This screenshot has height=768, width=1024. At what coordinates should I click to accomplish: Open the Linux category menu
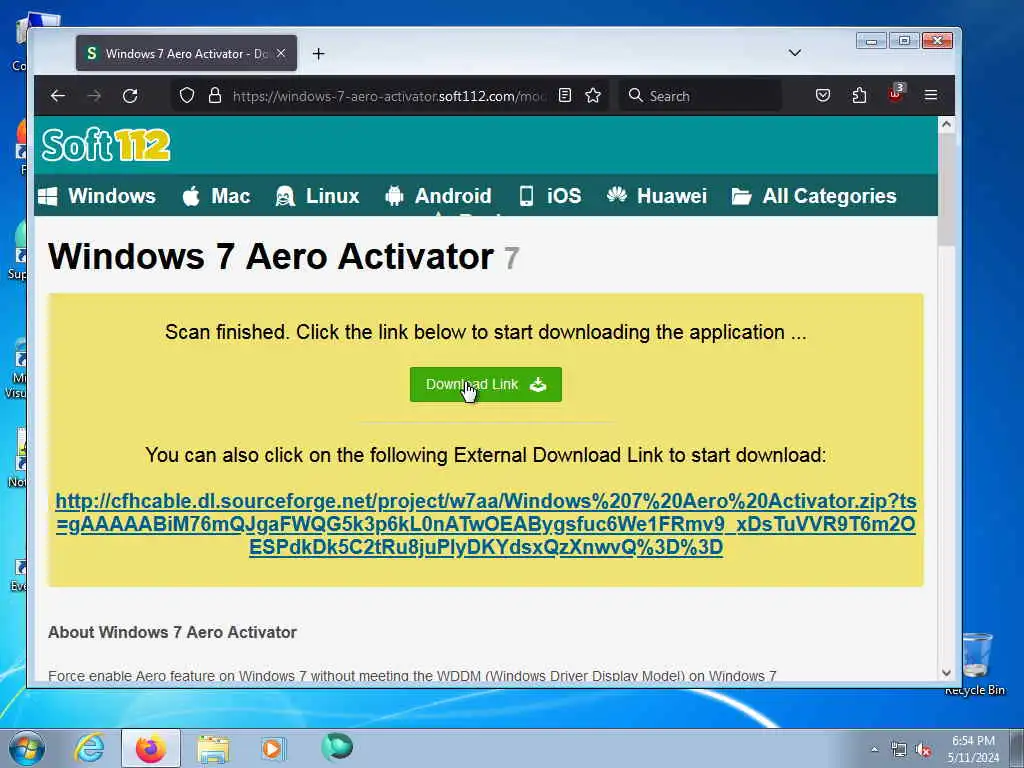coord(317,196)
